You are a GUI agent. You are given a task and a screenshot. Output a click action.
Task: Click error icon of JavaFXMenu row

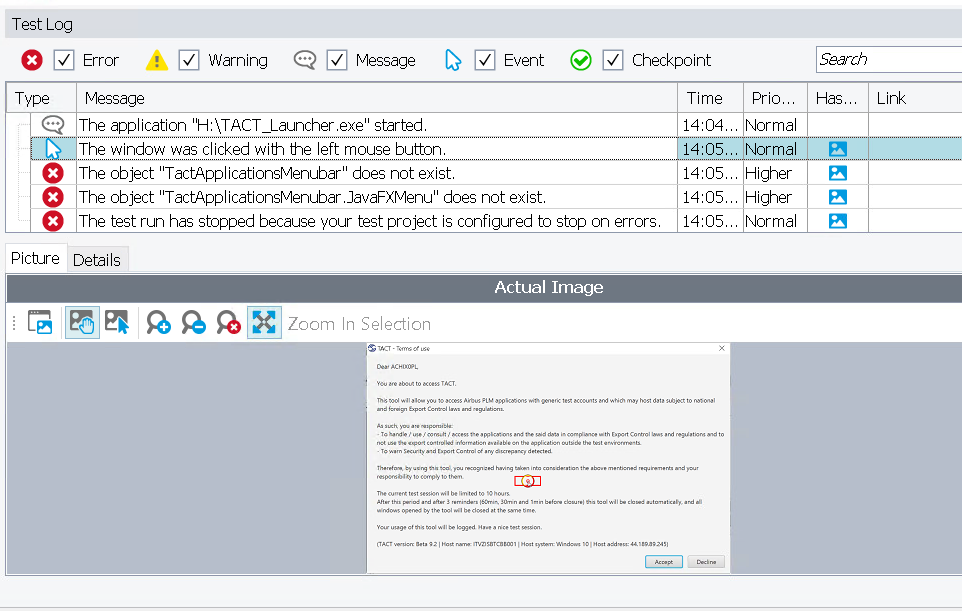53,197
